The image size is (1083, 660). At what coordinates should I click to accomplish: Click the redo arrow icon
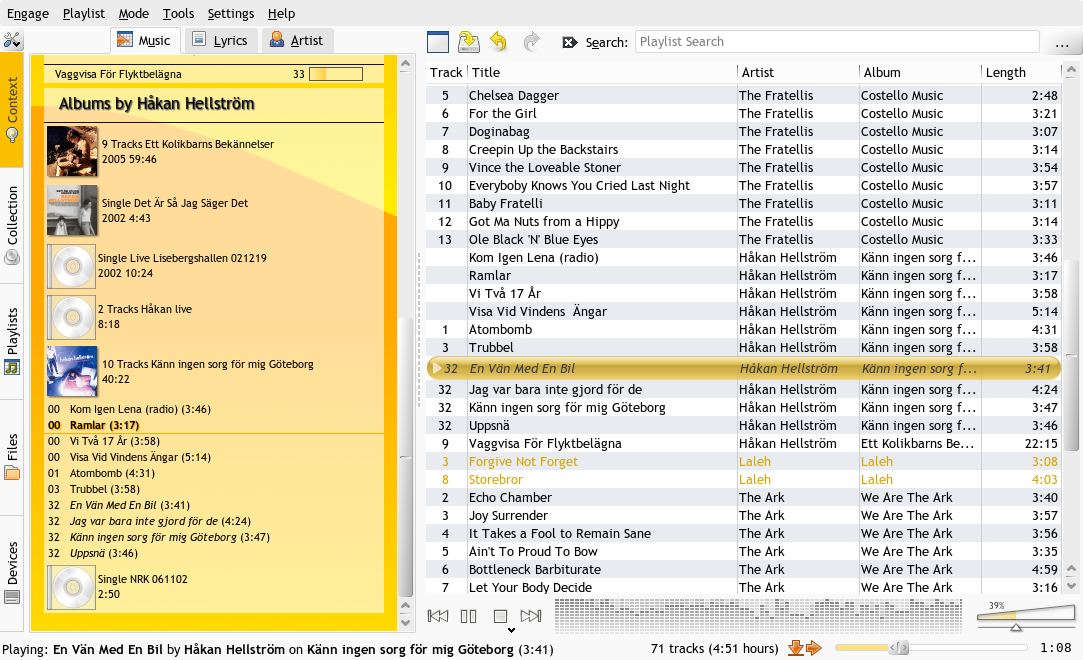[531, 42]
